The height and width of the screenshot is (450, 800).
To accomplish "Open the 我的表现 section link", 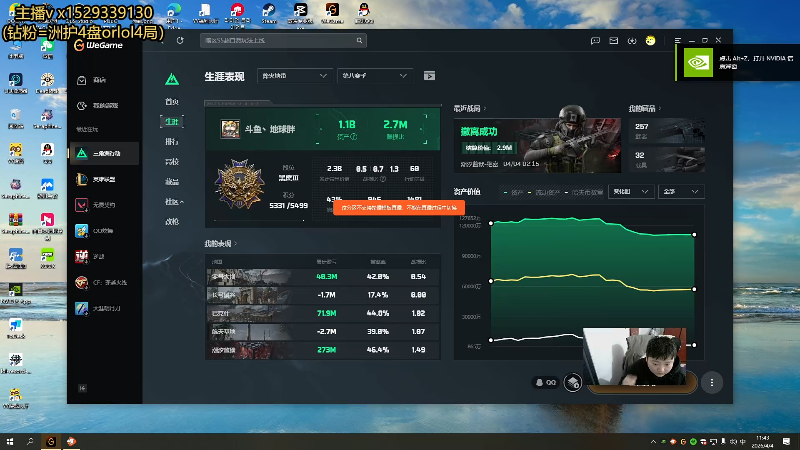I will click(x=220, y=244).
